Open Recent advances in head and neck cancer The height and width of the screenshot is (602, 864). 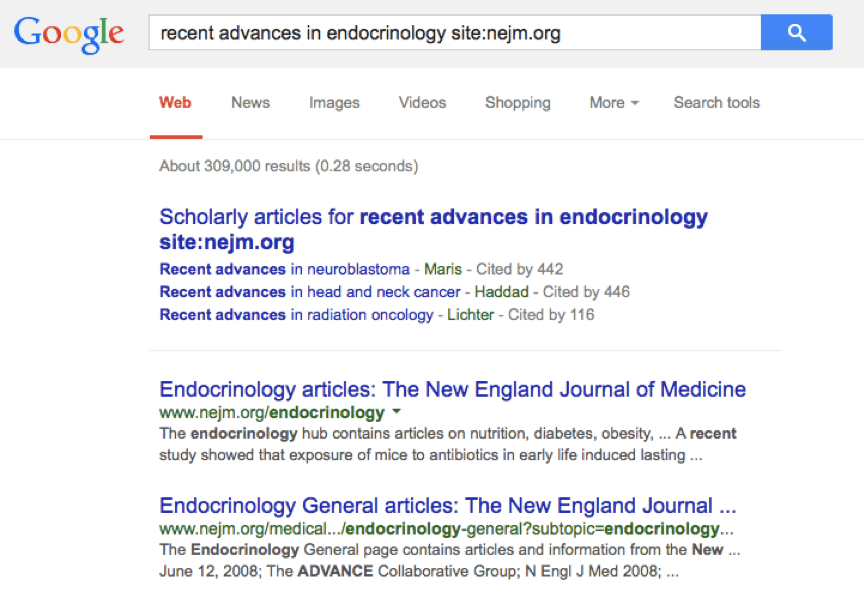[x=310, y=291]
